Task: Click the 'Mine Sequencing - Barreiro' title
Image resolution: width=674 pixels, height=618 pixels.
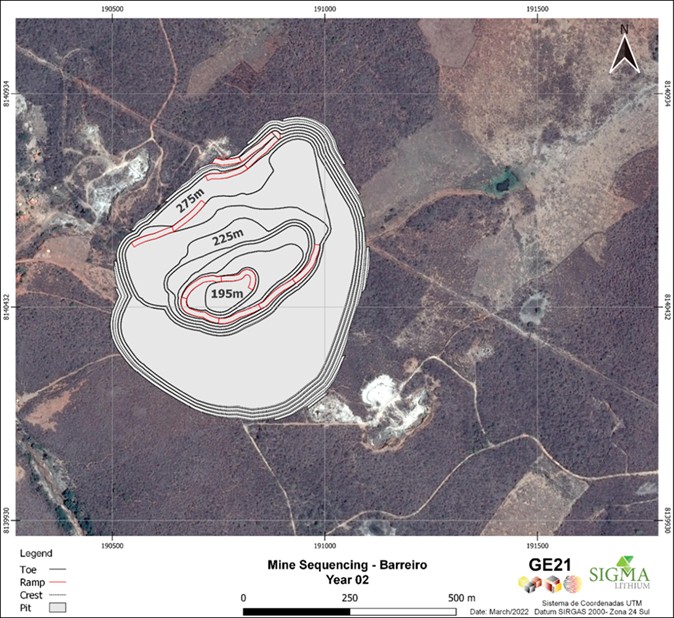Action: click(347, 564)
